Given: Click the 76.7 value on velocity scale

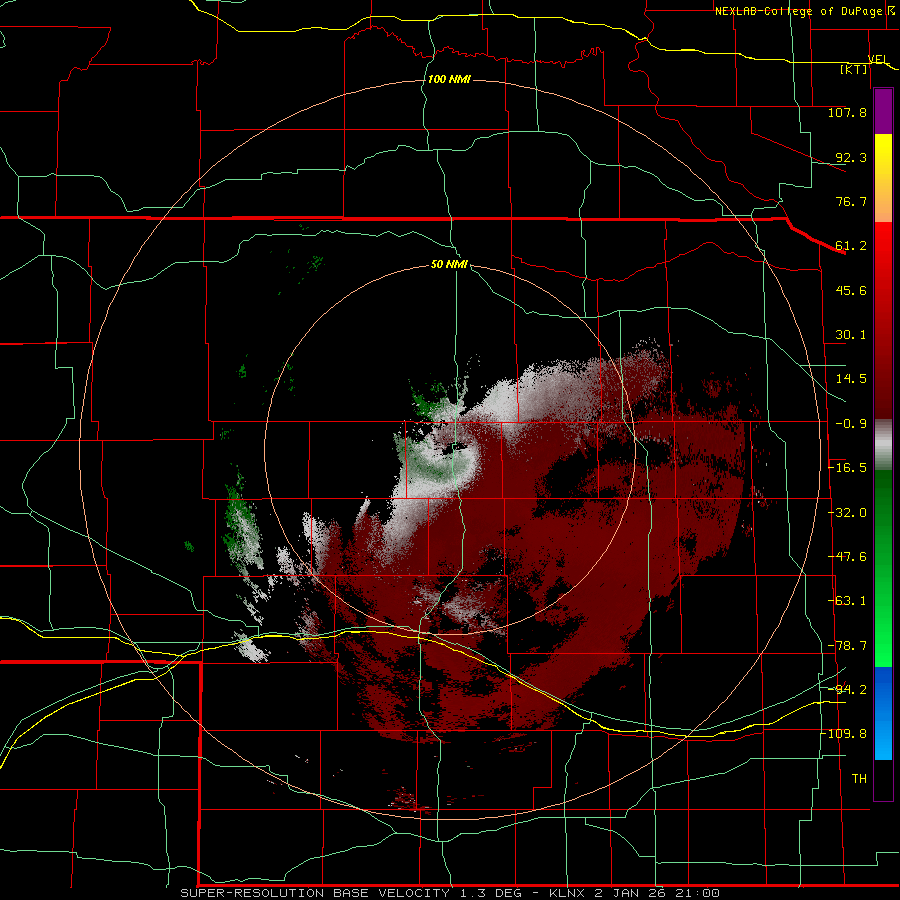Looking at the screenshot, I should 851,201.
